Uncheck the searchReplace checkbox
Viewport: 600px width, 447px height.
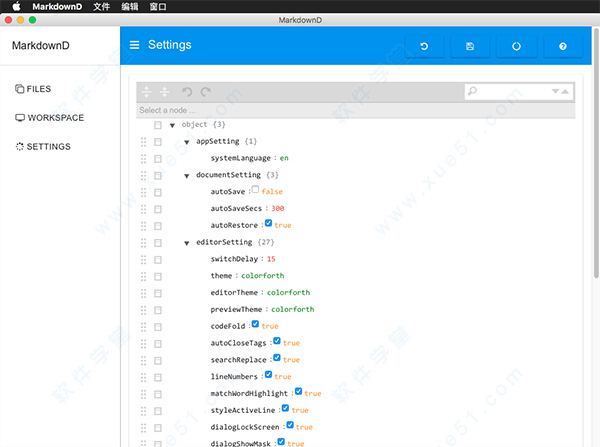point(277,358)
